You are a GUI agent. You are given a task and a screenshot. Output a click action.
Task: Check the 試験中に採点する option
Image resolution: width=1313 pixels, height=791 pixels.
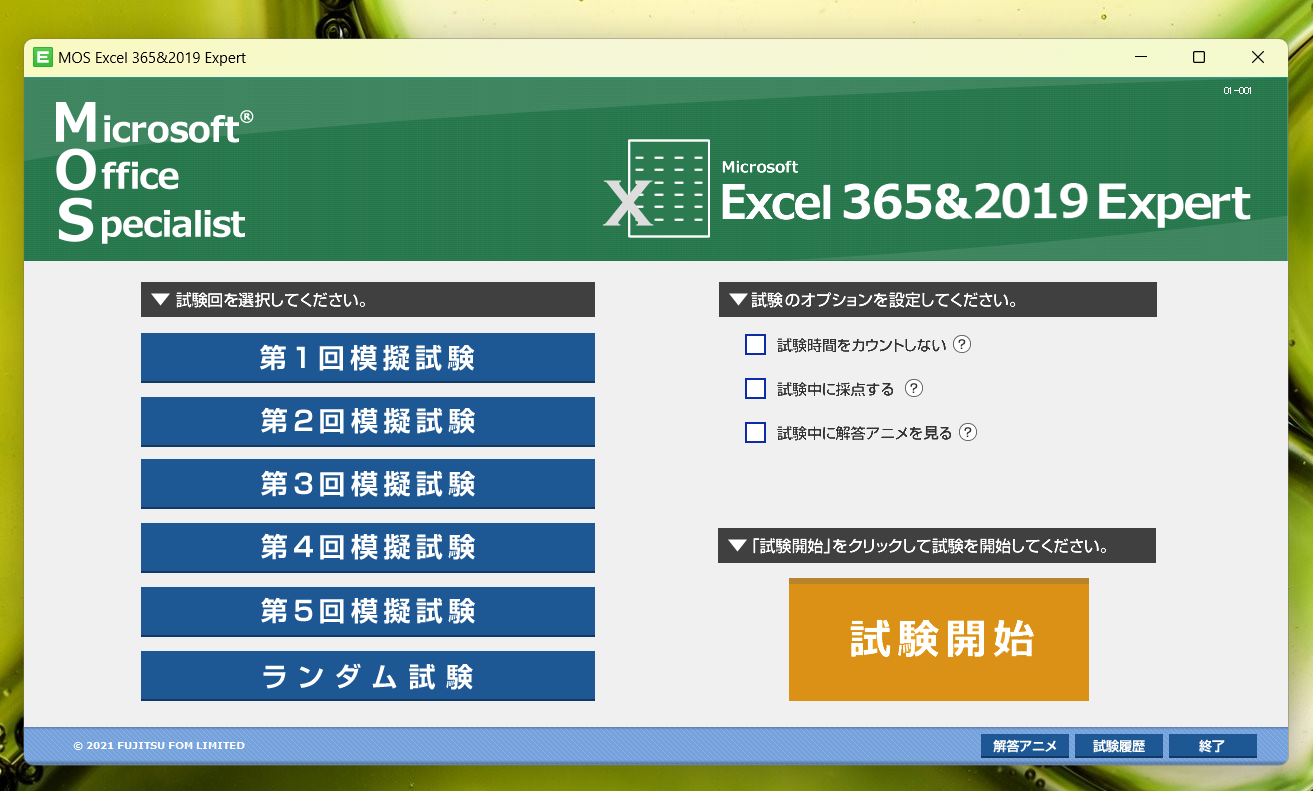[x=755, y=388]
